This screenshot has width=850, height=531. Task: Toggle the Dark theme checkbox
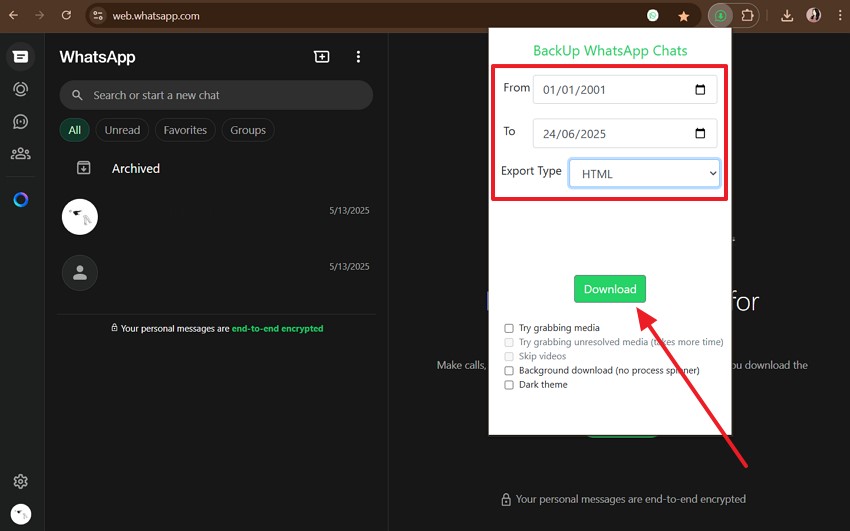point(509,385)
